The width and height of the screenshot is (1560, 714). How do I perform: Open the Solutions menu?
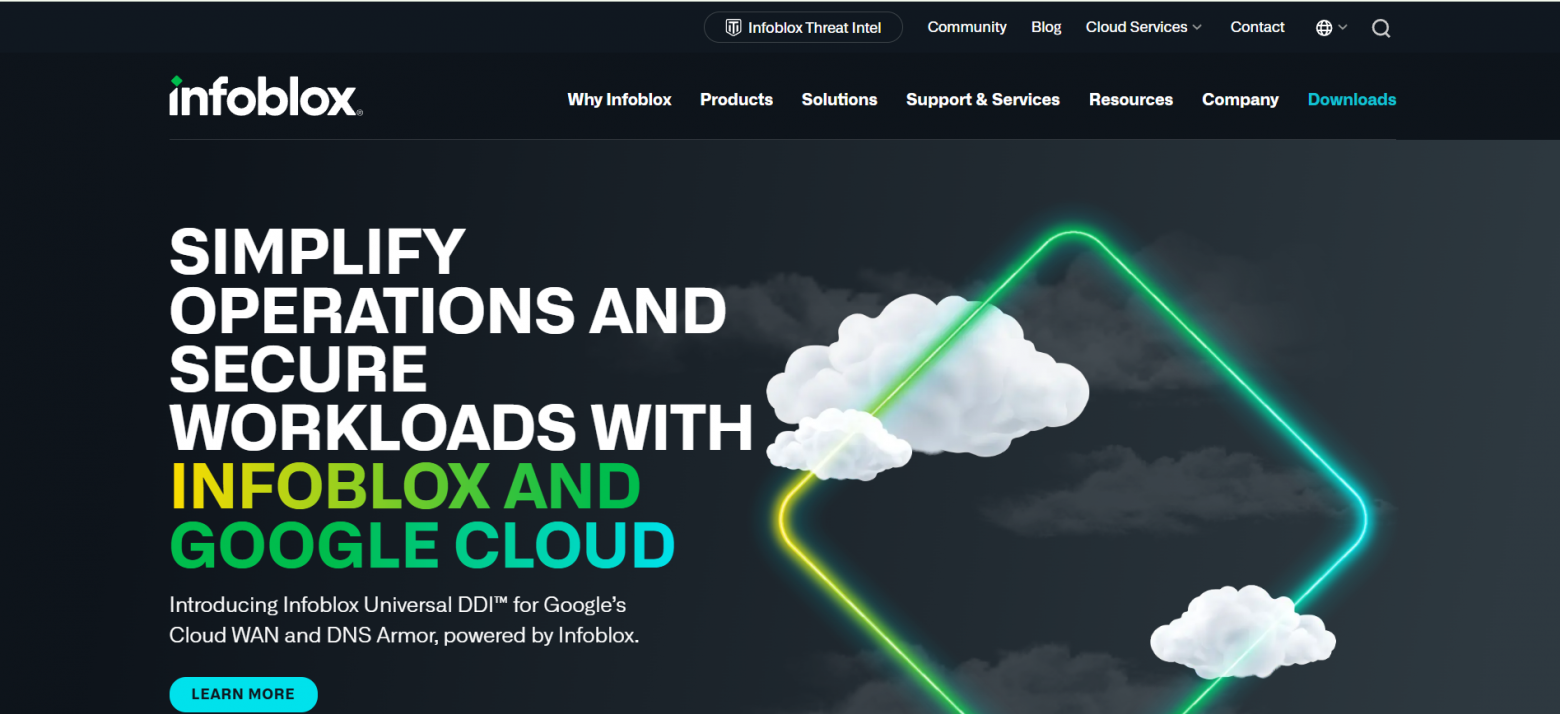[x=839, y=99]
